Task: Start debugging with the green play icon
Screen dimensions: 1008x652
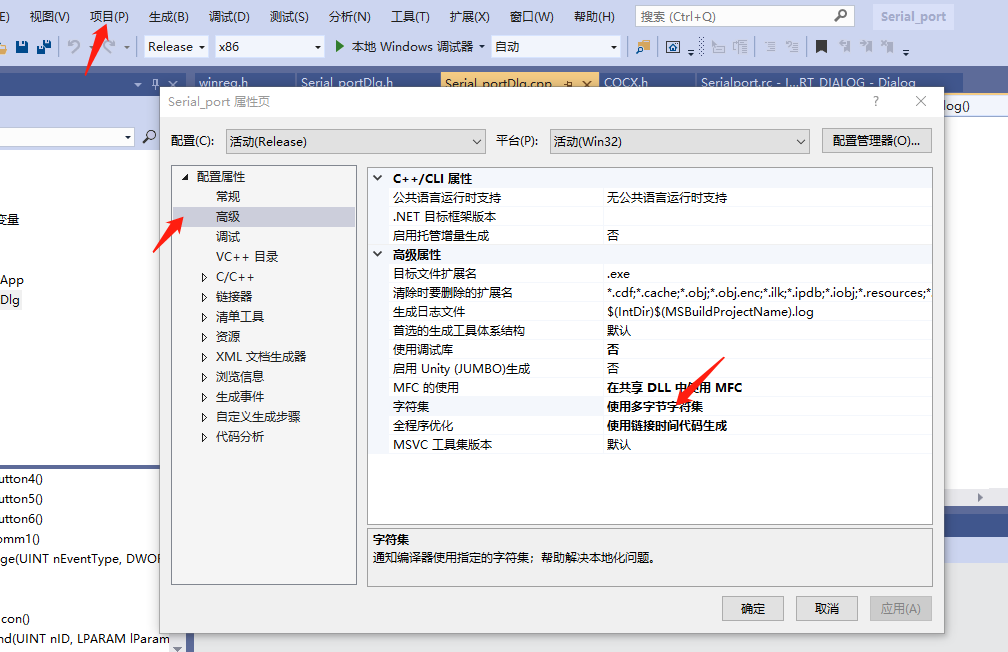Action: click(340, 46)
